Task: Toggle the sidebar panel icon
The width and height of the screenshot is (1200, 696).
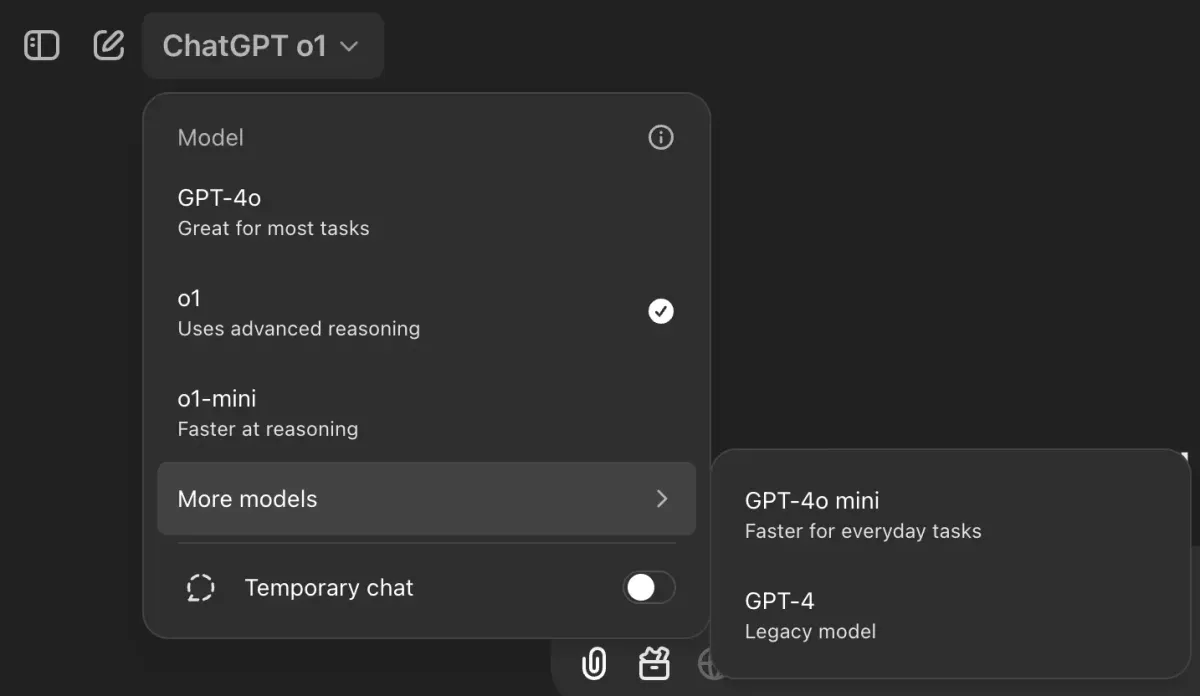Action: [41, 46]
